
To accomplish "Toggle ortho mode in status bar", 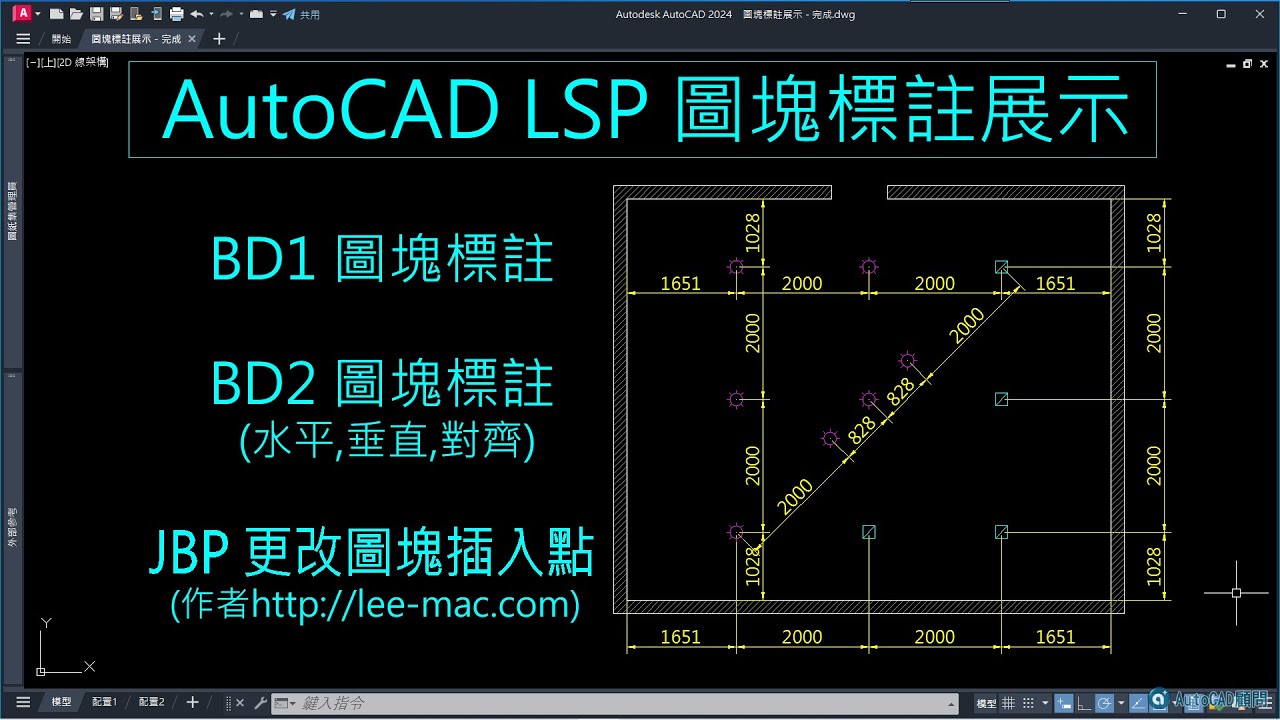I will 1084,703.
